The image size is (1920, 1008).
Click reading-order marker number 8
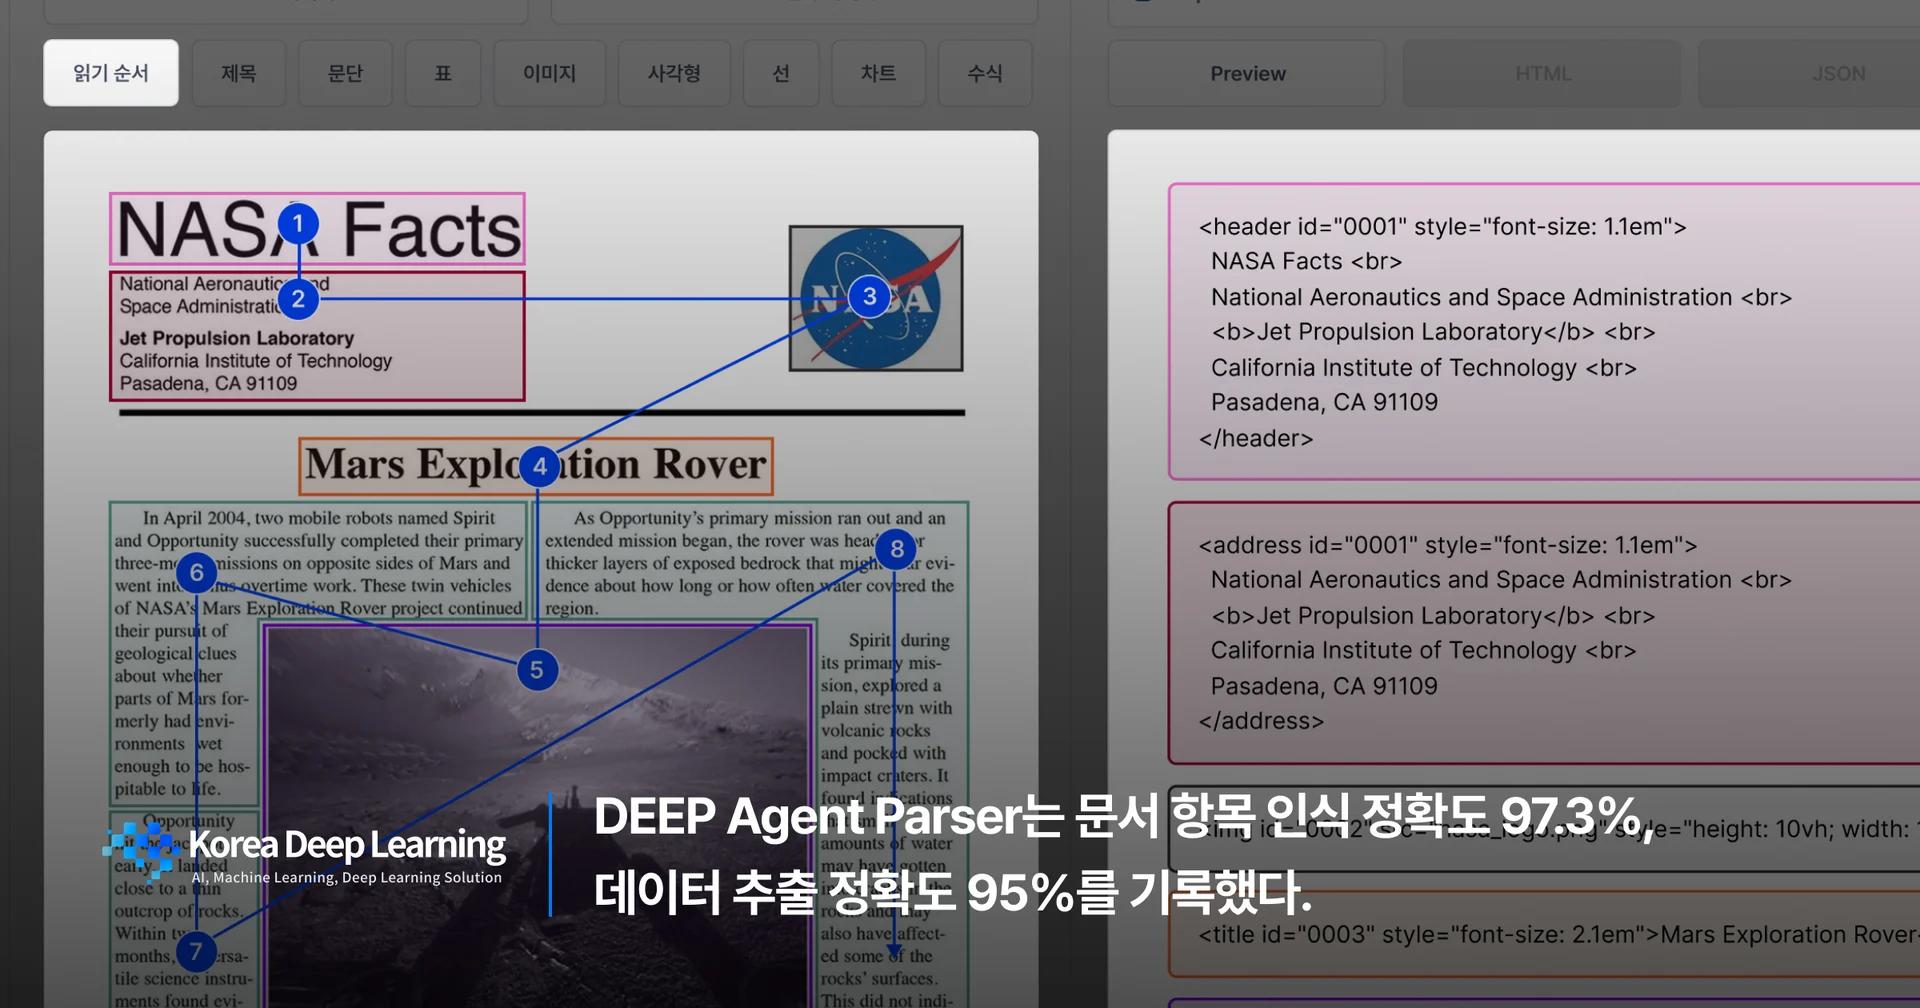pos(895,549)
